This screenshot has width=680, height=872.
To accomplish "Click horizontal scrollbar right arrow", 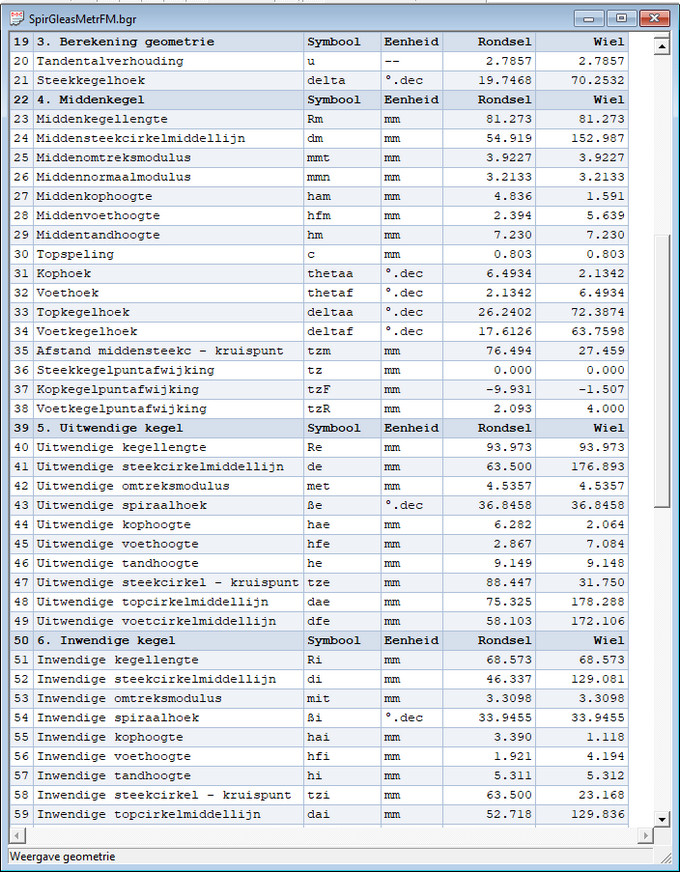I will [x=646, y=835].
